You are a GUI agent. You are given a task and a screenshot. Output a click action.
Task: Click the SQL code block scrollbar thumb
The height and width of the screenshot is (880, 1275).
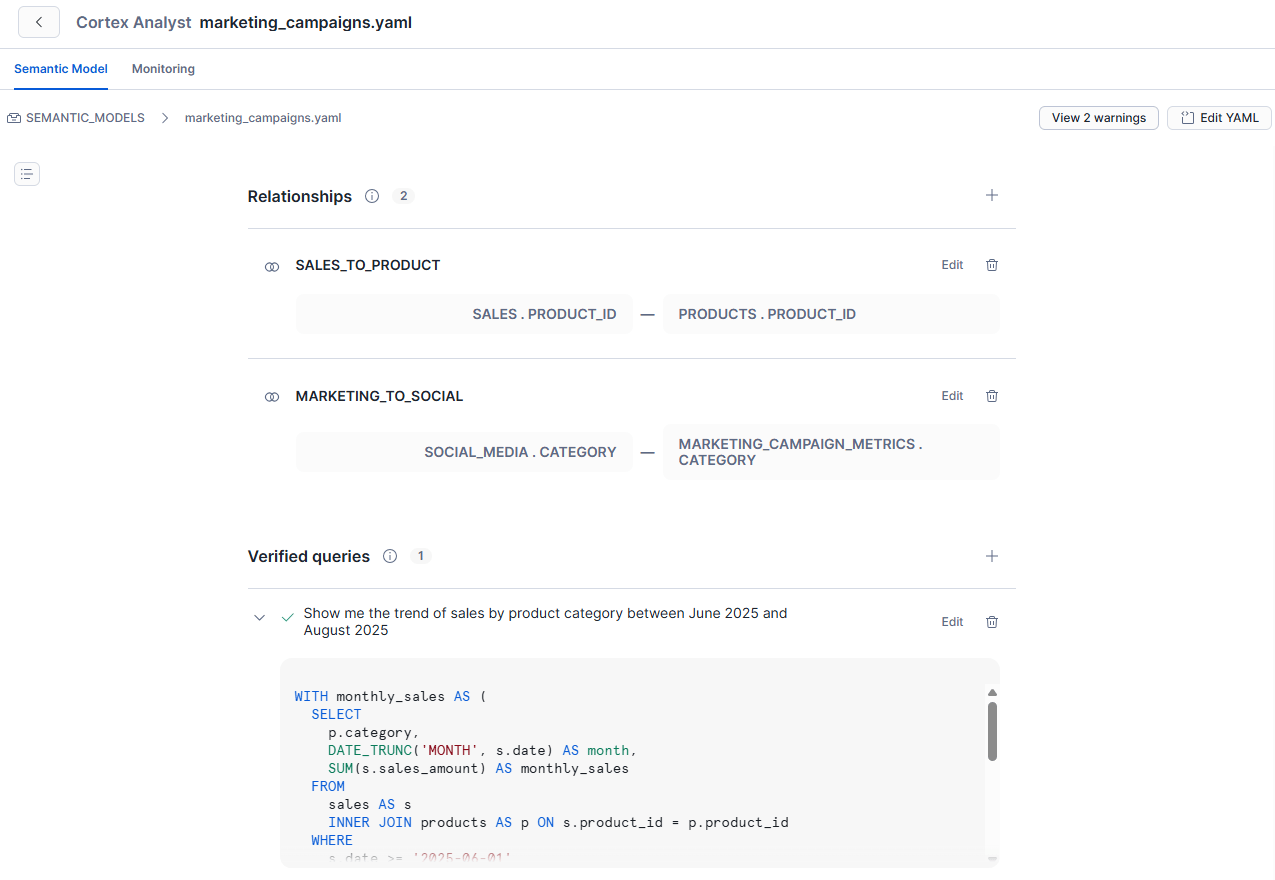(x=992, y=730)
